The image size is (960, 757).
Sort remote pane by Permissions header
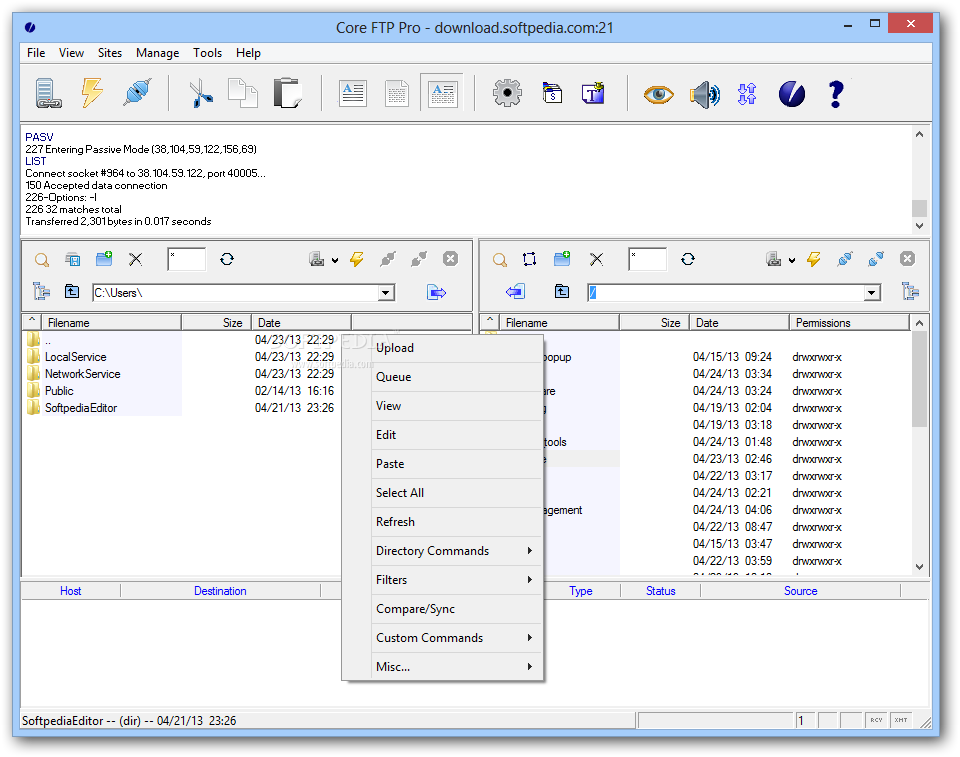tap(849, 323)
